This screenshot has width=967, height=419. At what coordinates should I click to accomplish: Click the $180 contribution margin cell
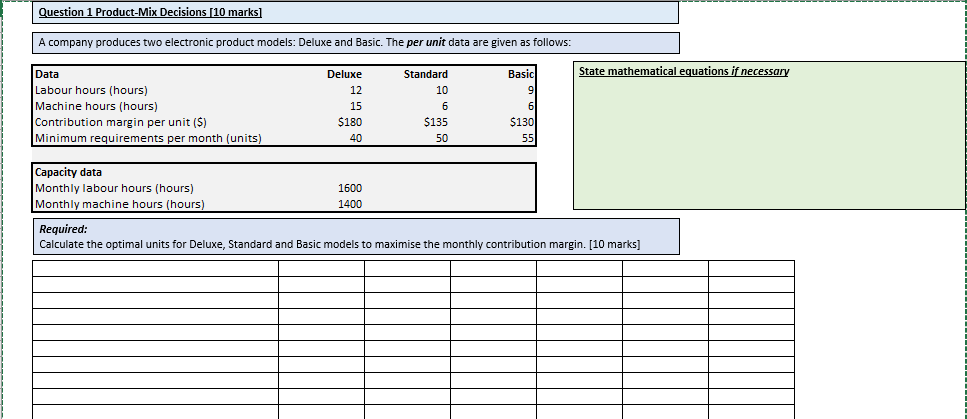(350, 122)
